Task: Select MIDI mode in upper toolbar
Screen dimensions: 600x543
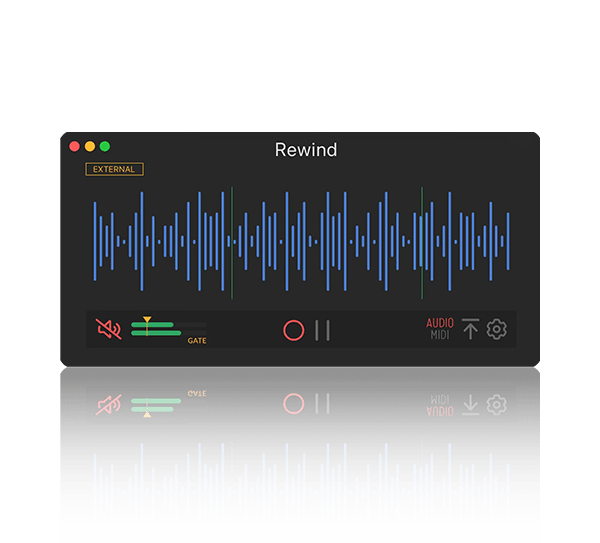Action: pos(440,335)
